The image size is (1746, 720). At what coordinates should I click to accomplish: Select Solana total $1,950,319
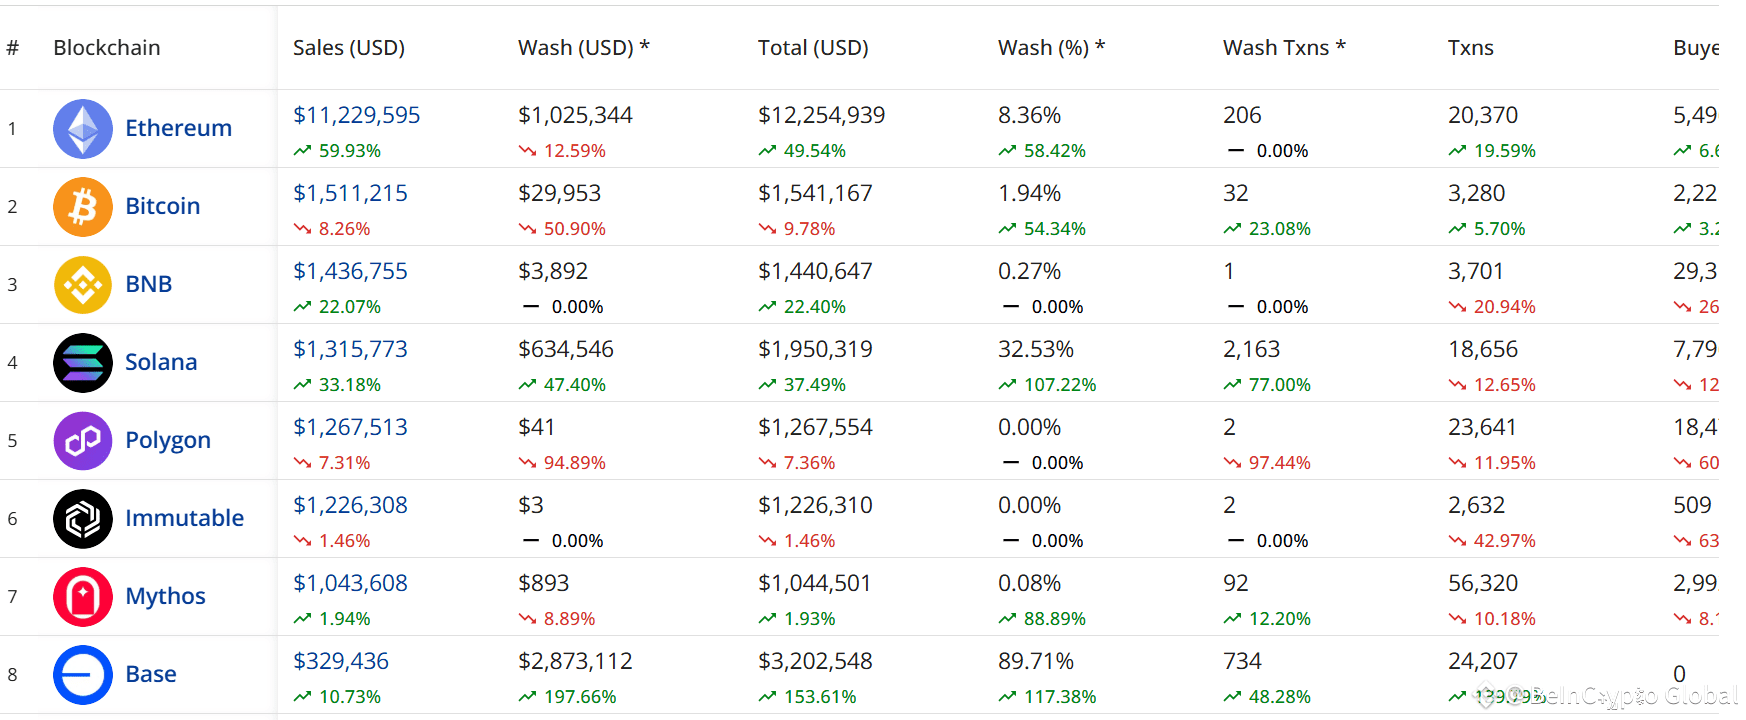pos(816,349)
